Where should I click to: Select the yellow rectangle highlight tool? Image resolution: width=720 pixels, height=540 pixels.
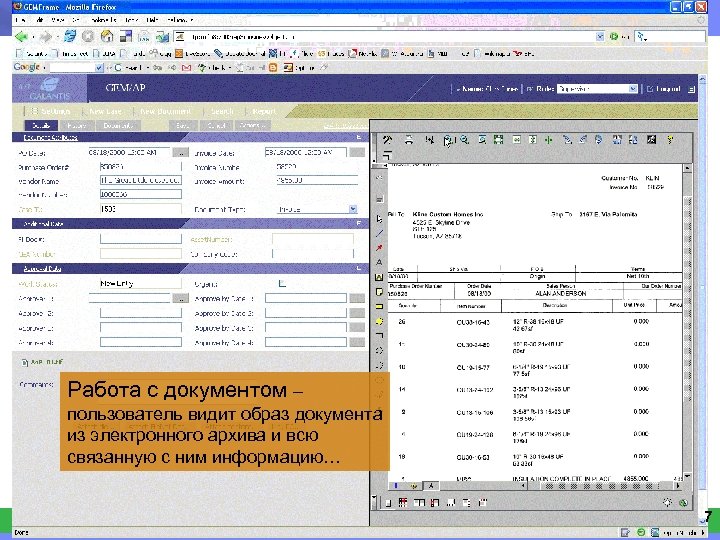tap(379, 306)
